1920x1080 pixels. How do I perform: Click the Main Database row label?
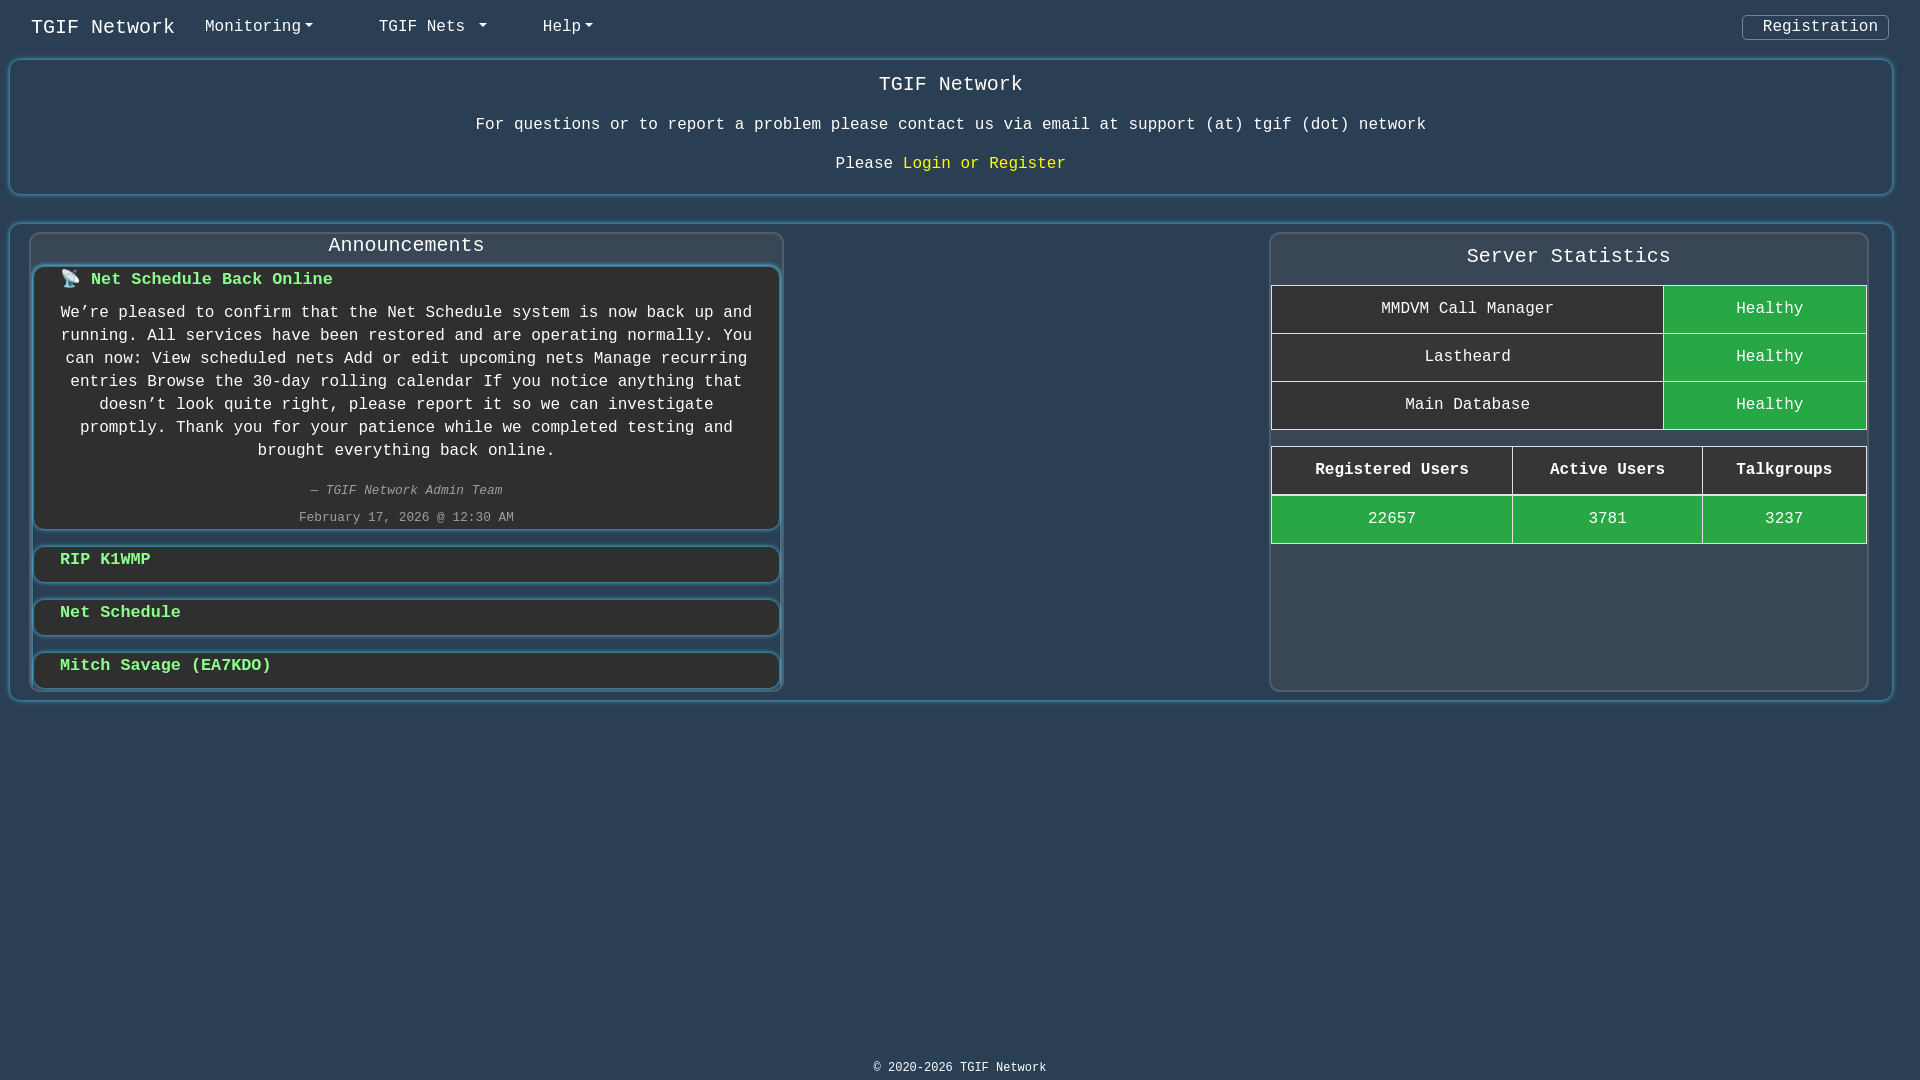pos(1467,405)
